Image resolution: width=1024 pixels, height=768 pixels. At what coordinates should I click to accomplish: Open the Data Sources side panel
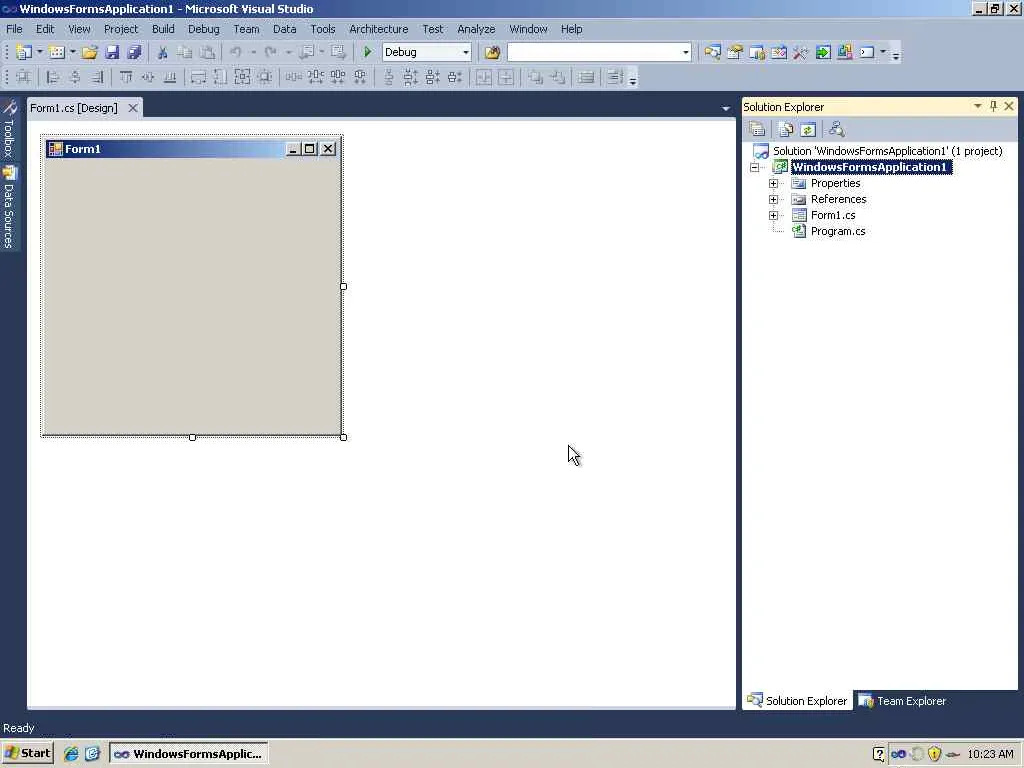tap(9, 208)
